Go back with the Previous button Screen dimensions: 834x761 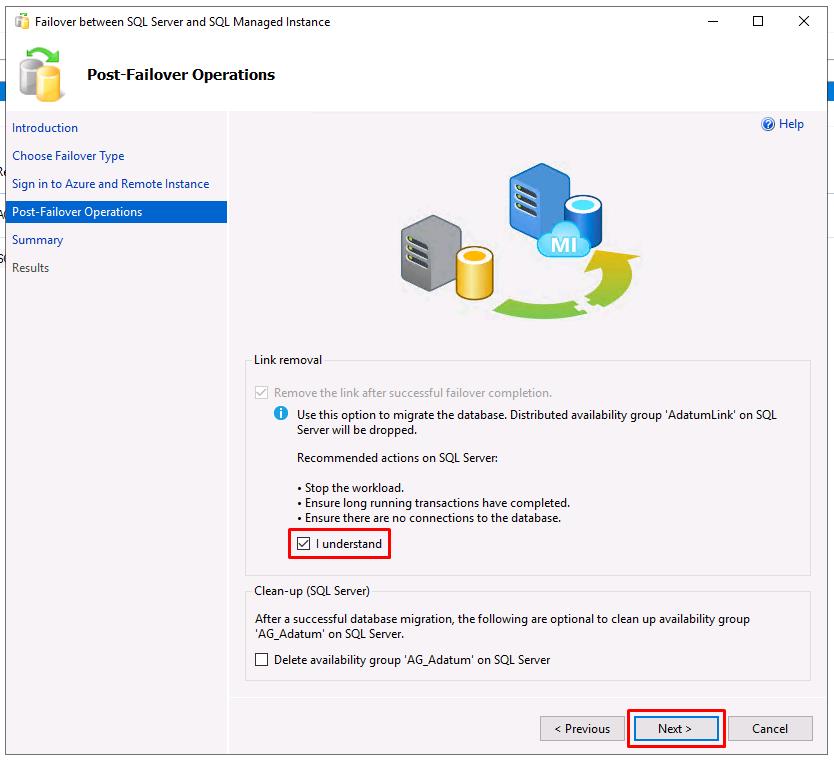[x=582, y=729]
